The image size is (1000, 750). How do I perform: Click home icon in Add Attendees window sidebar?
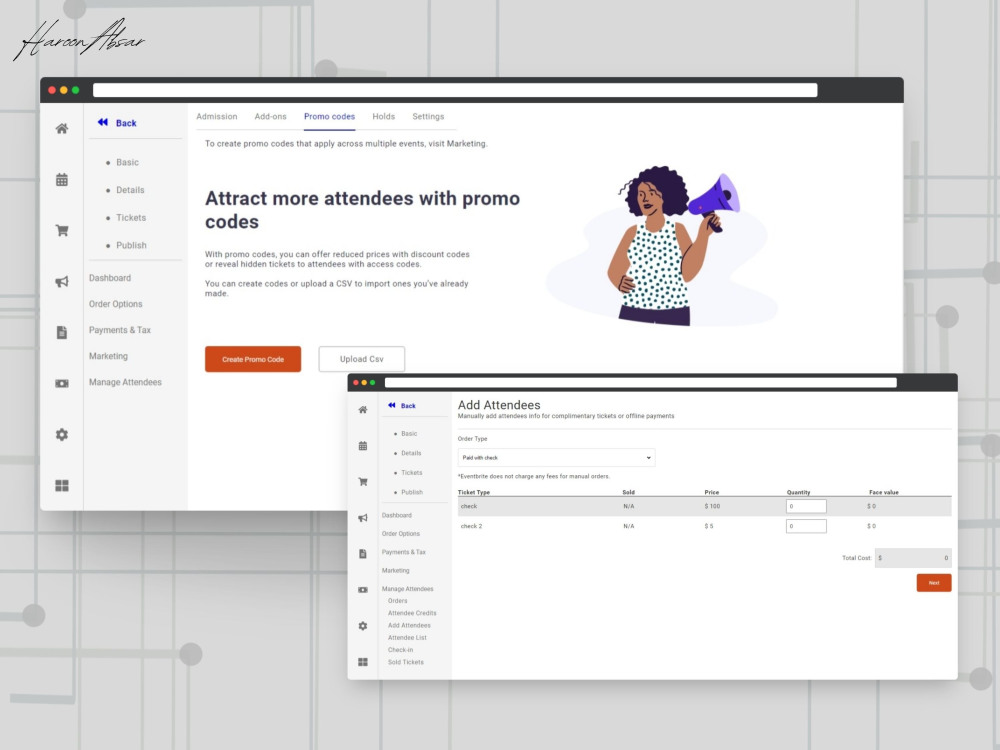click(363, 409)
